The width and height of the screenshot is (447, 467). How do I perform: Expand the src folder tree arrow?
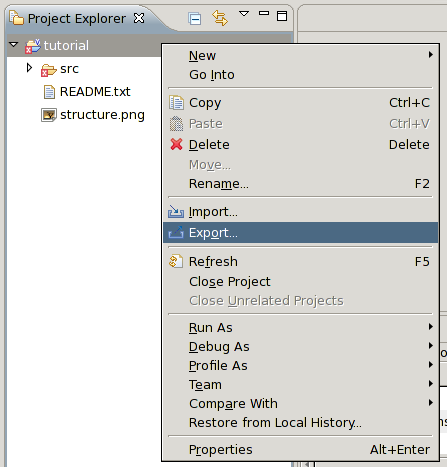coord(29,68)
